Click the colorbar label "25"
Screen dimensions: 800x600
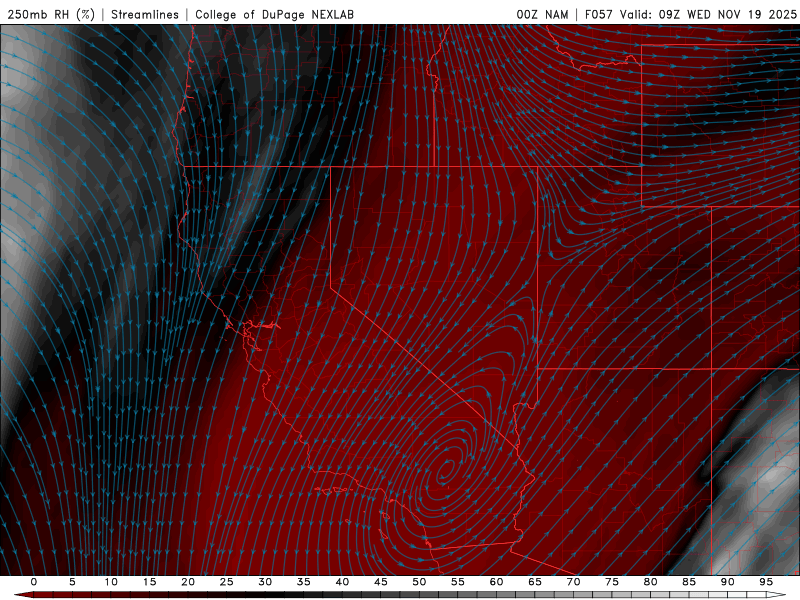[227, 582]
